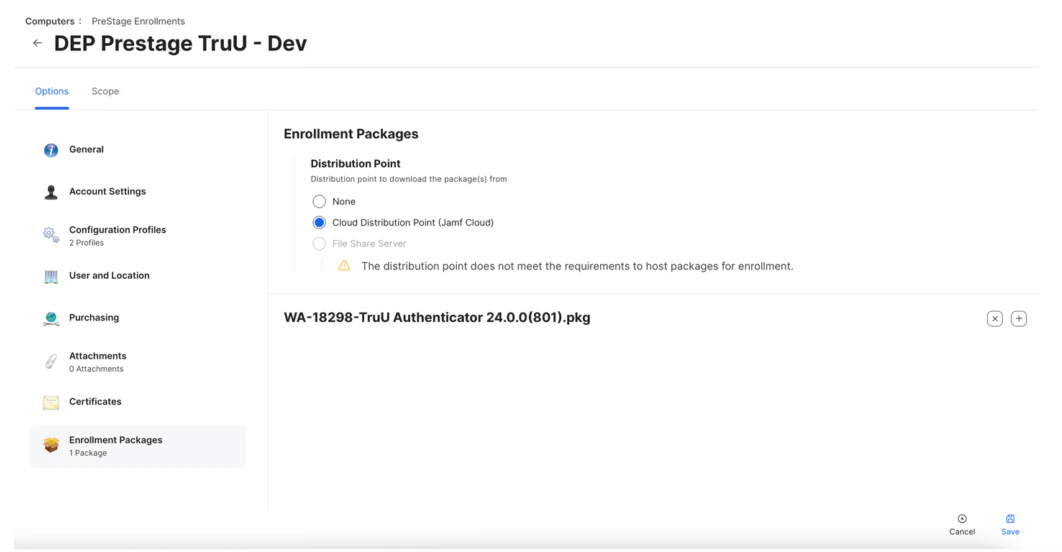The width and height of the screenshot is (1062, 552).
Task: Click the User and Location building icon
Action: tap(51, 276)
